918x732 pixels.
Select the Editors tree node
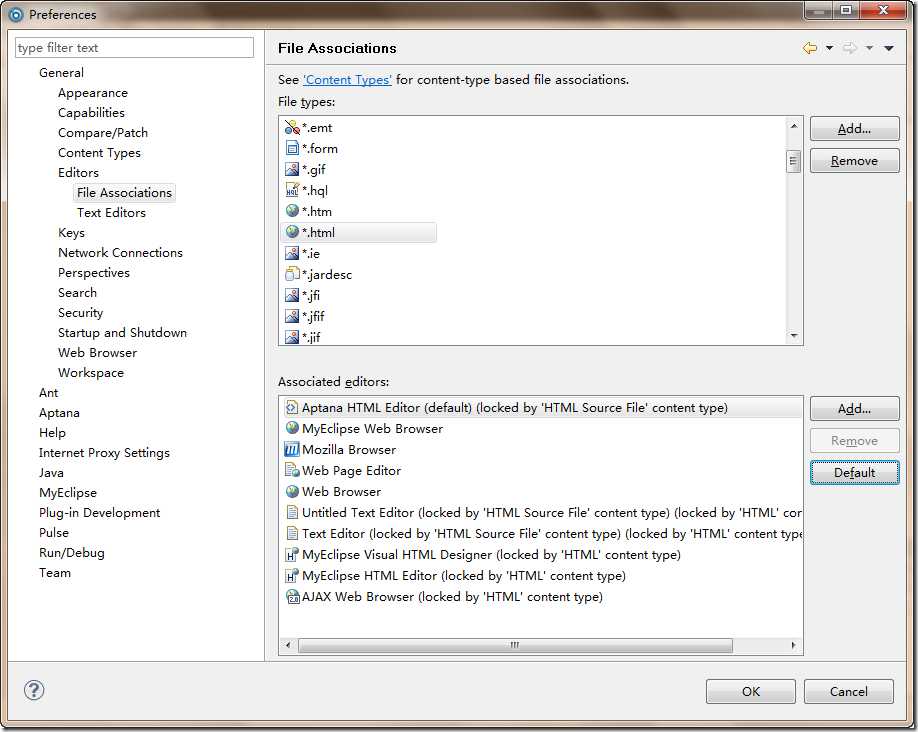[x=78, y=172]
